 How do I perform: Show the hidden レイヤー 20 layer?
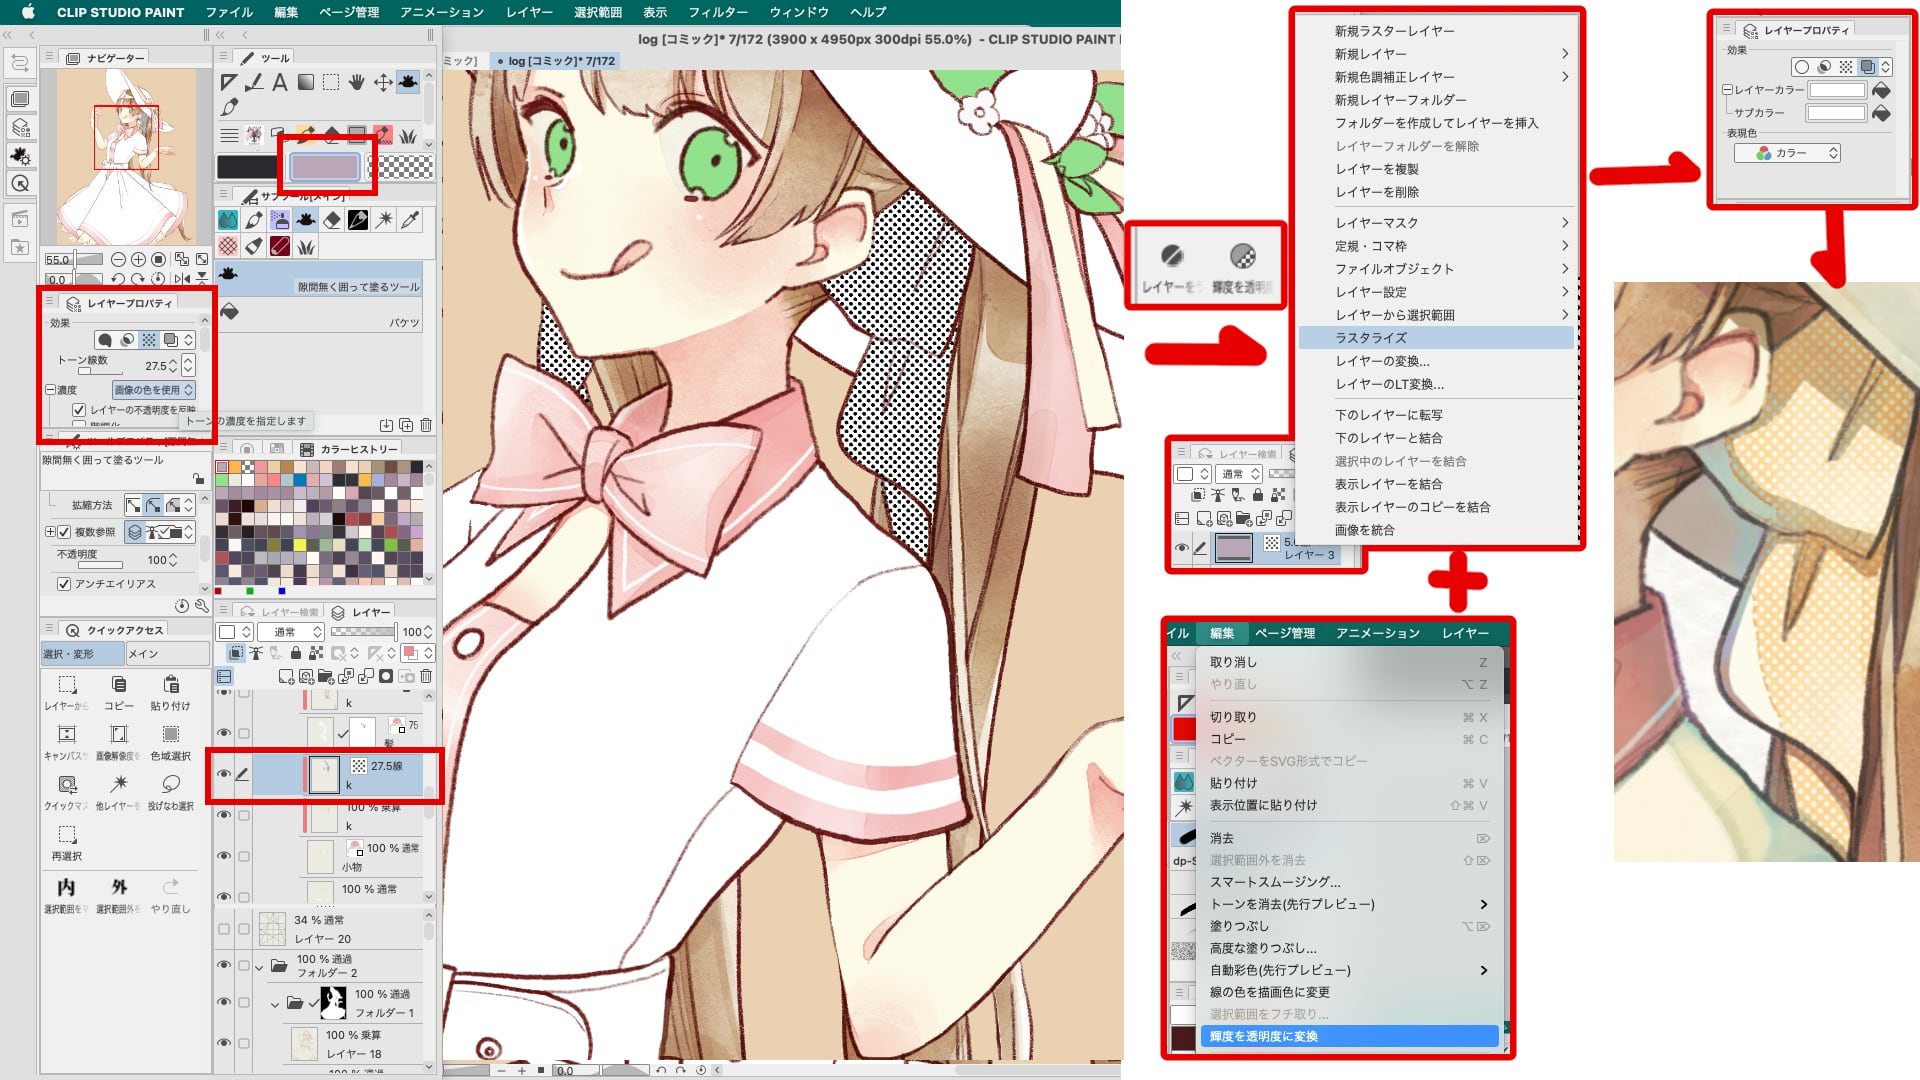point(224,929)
